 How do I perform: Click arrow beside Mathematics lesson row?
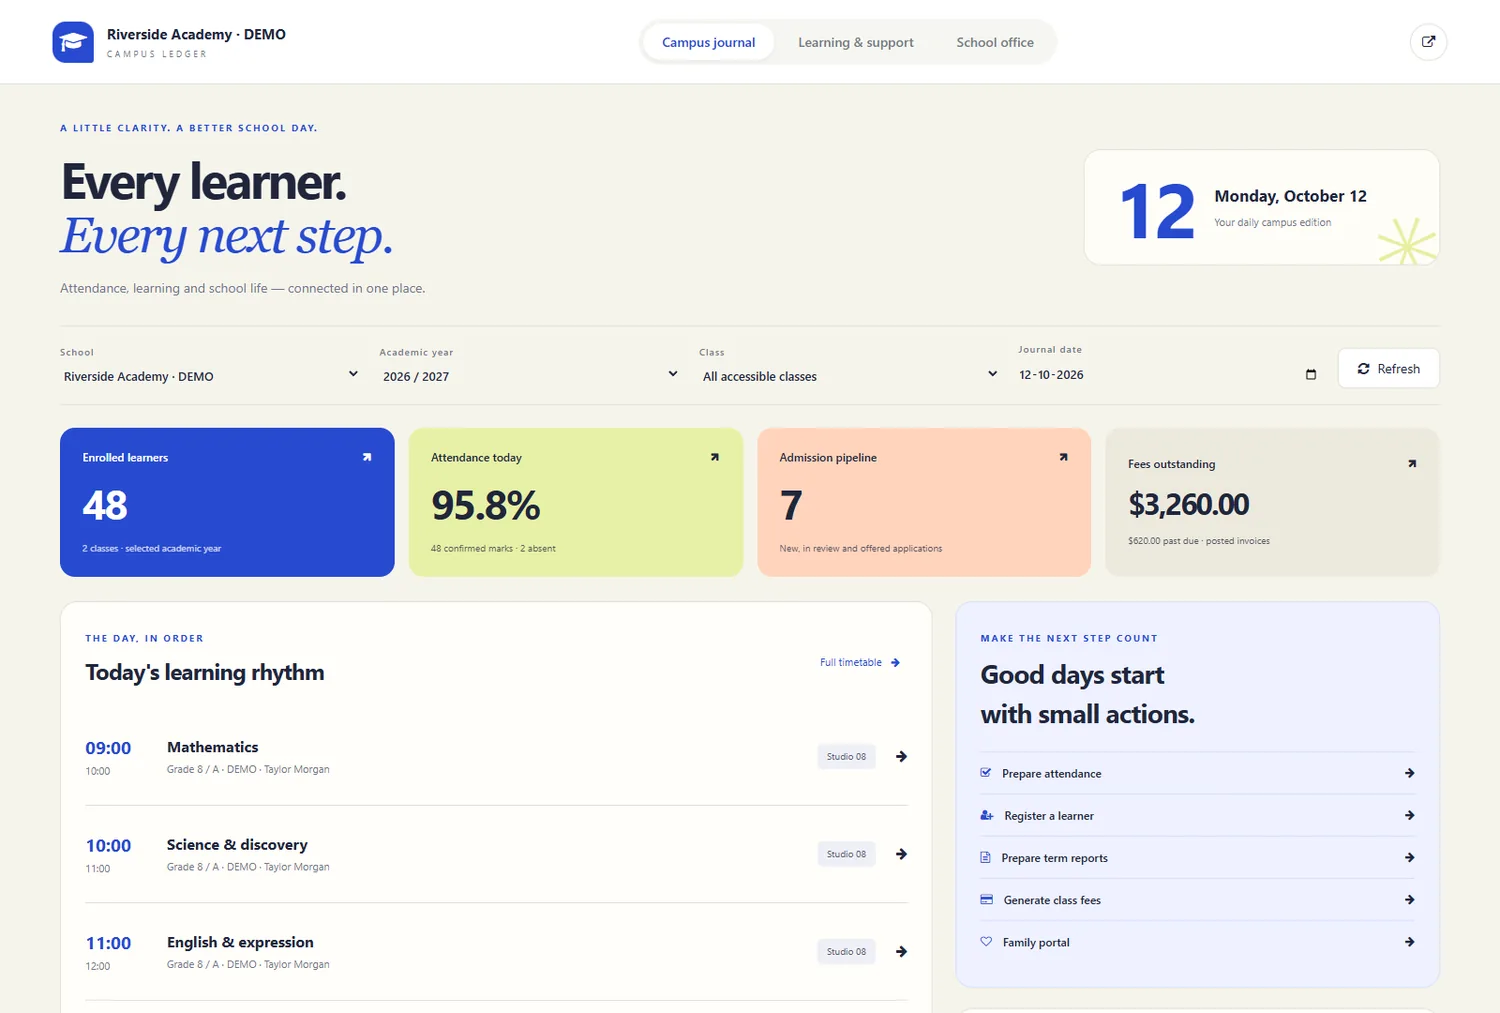click(x=901, y=756)
